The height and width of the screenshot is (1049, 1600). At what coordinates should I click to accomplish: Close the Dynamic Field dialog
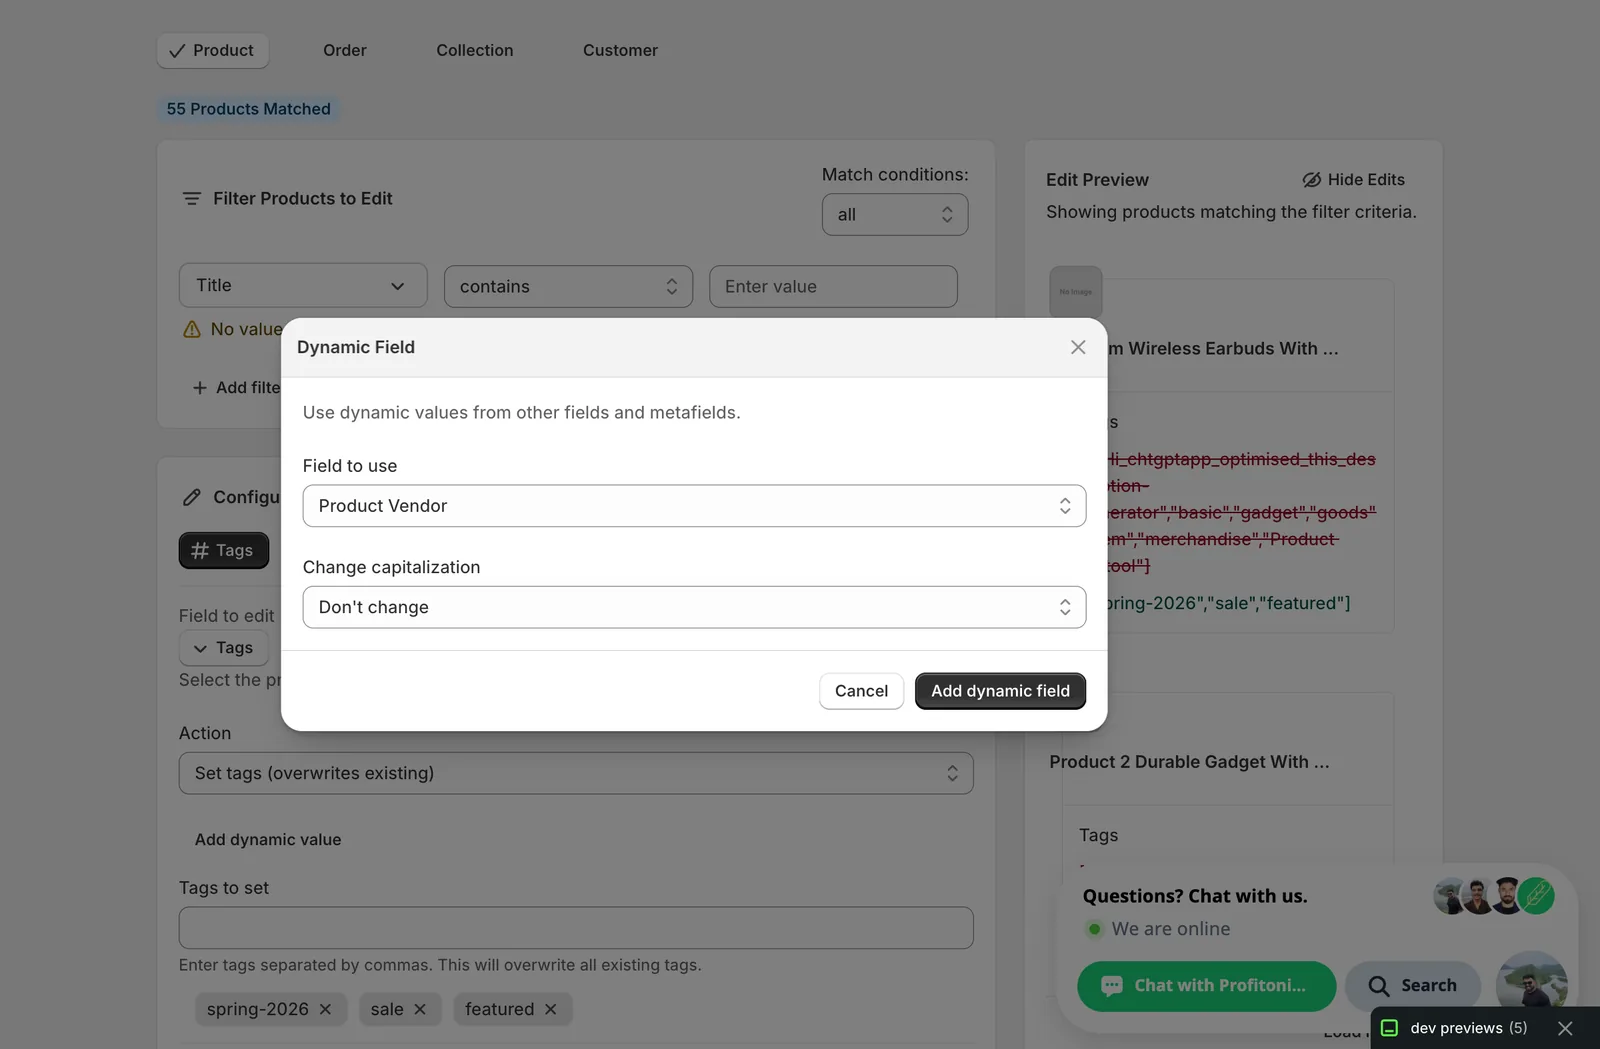pos(1078,347)
